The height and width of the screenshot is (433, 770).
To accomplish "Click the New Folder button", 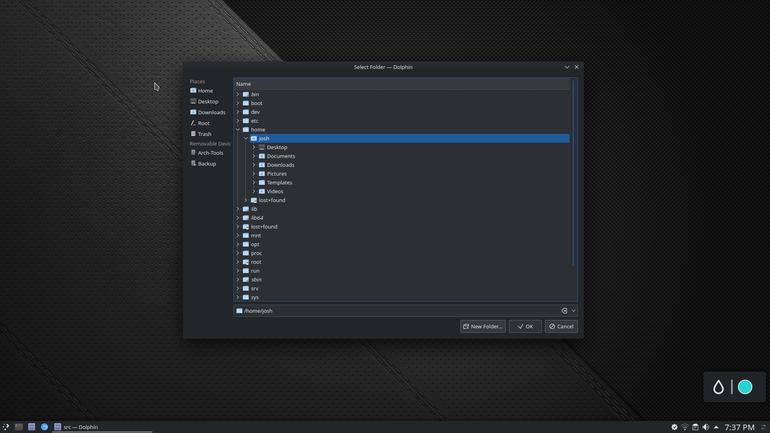I will coord(483,326).
